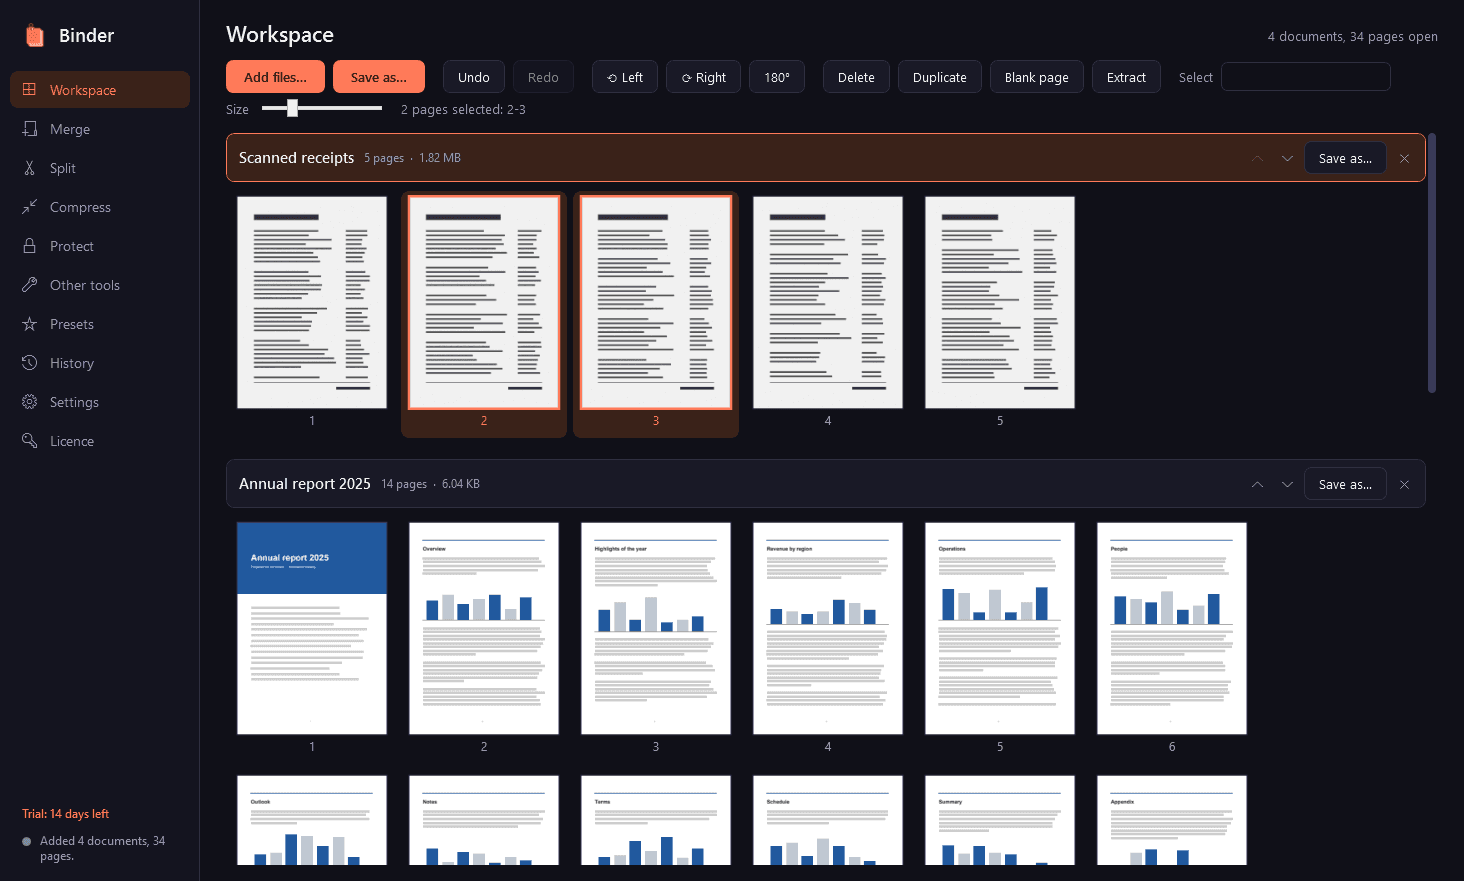
Task: Move Scanned receipts document down
Action: tap(1287, 158)
